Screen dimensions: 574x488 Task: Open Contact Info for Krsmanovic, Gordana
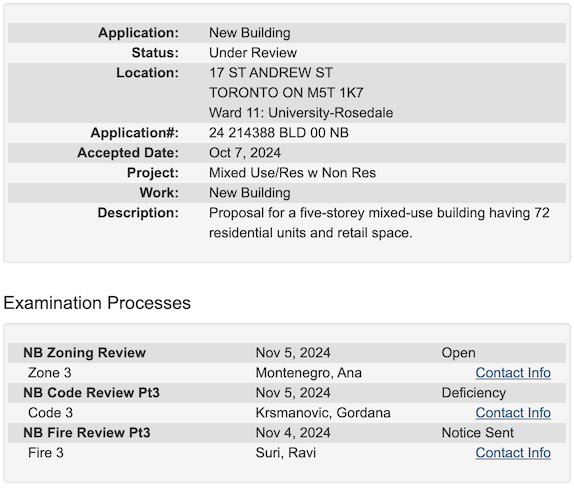click(513, 413)
